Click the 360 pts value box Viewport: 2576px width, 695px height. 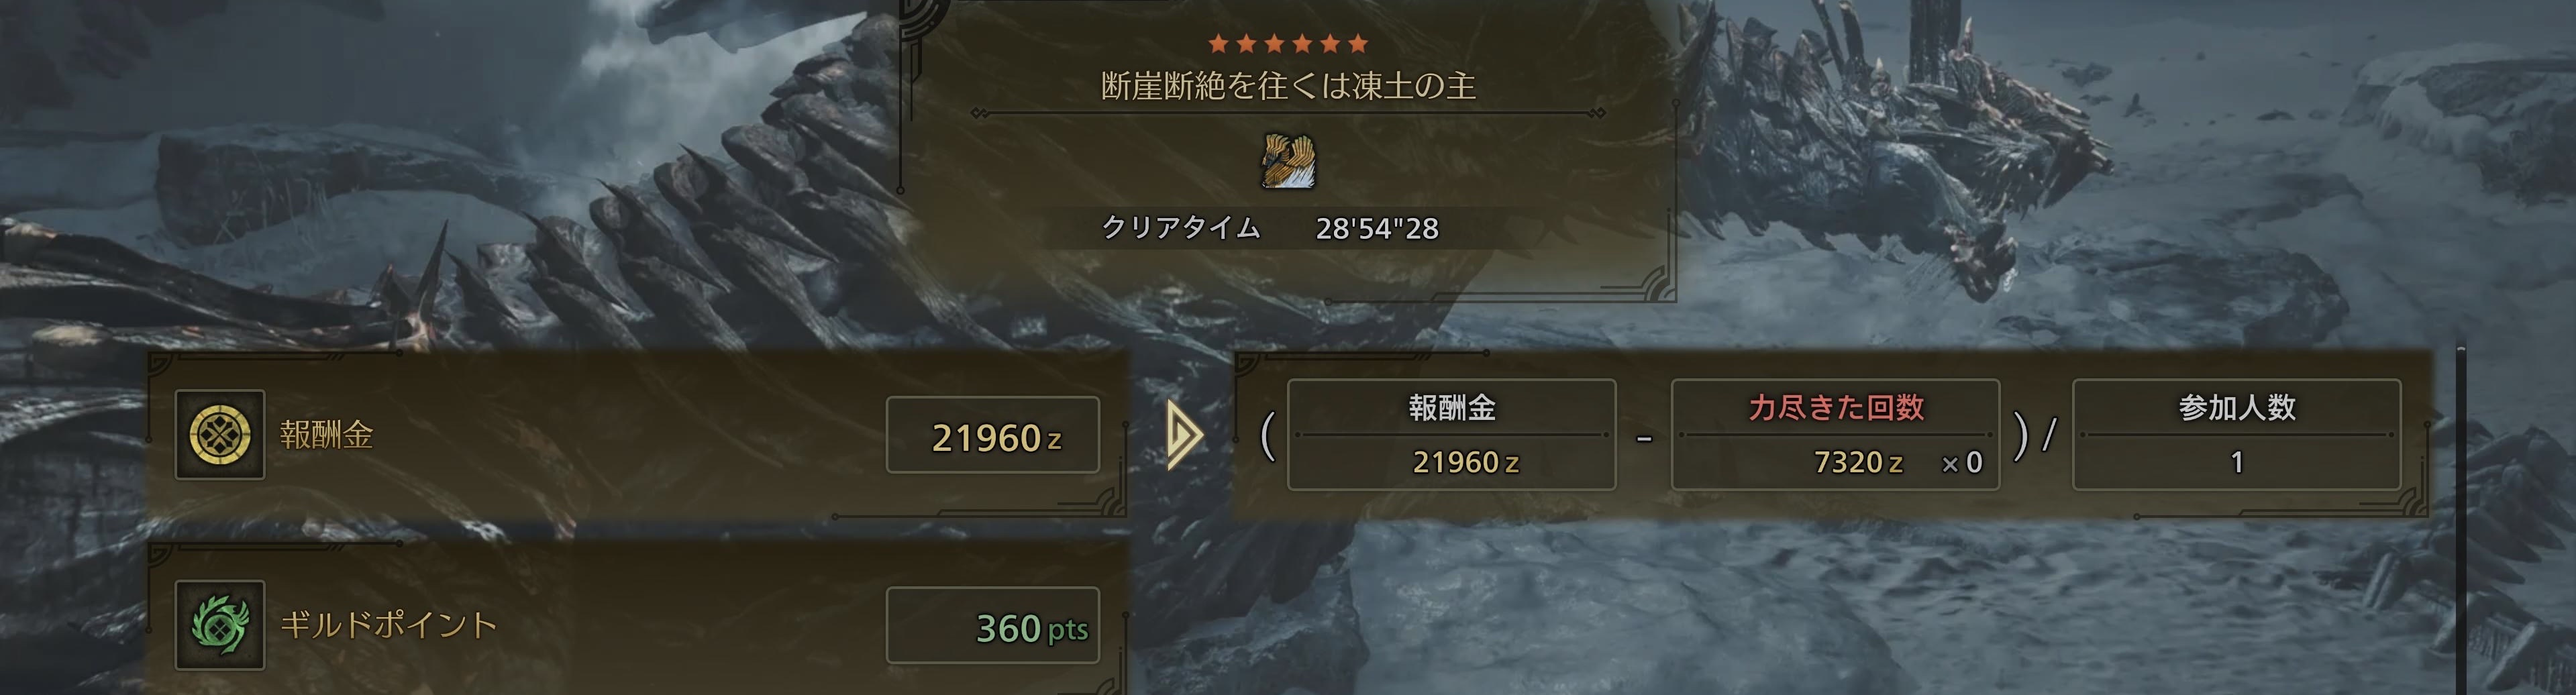pos(993,626)
